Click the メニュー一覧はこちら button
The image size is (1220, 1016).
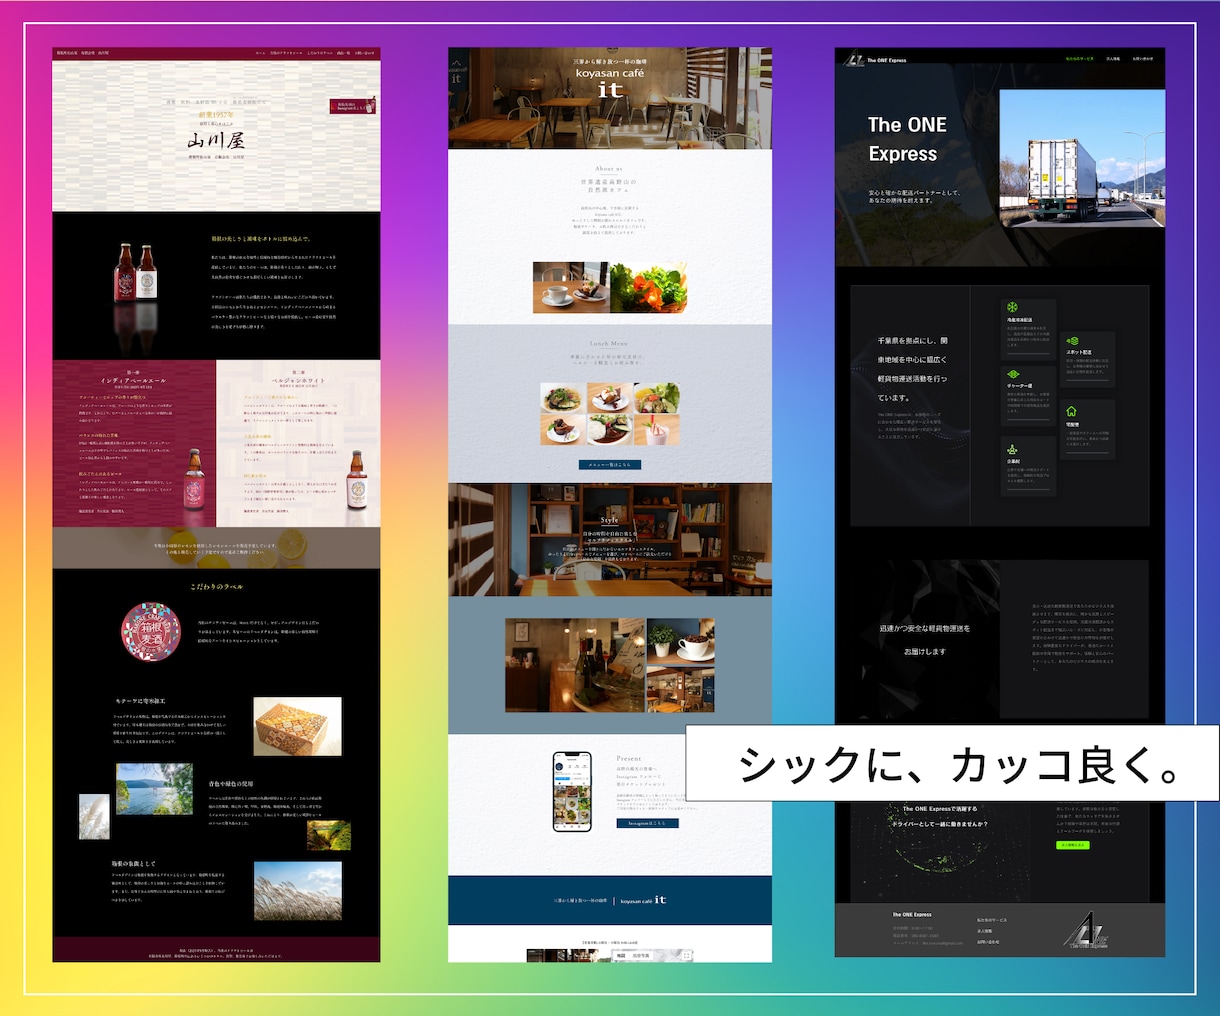pyautogui.click(x=610, y=465)
